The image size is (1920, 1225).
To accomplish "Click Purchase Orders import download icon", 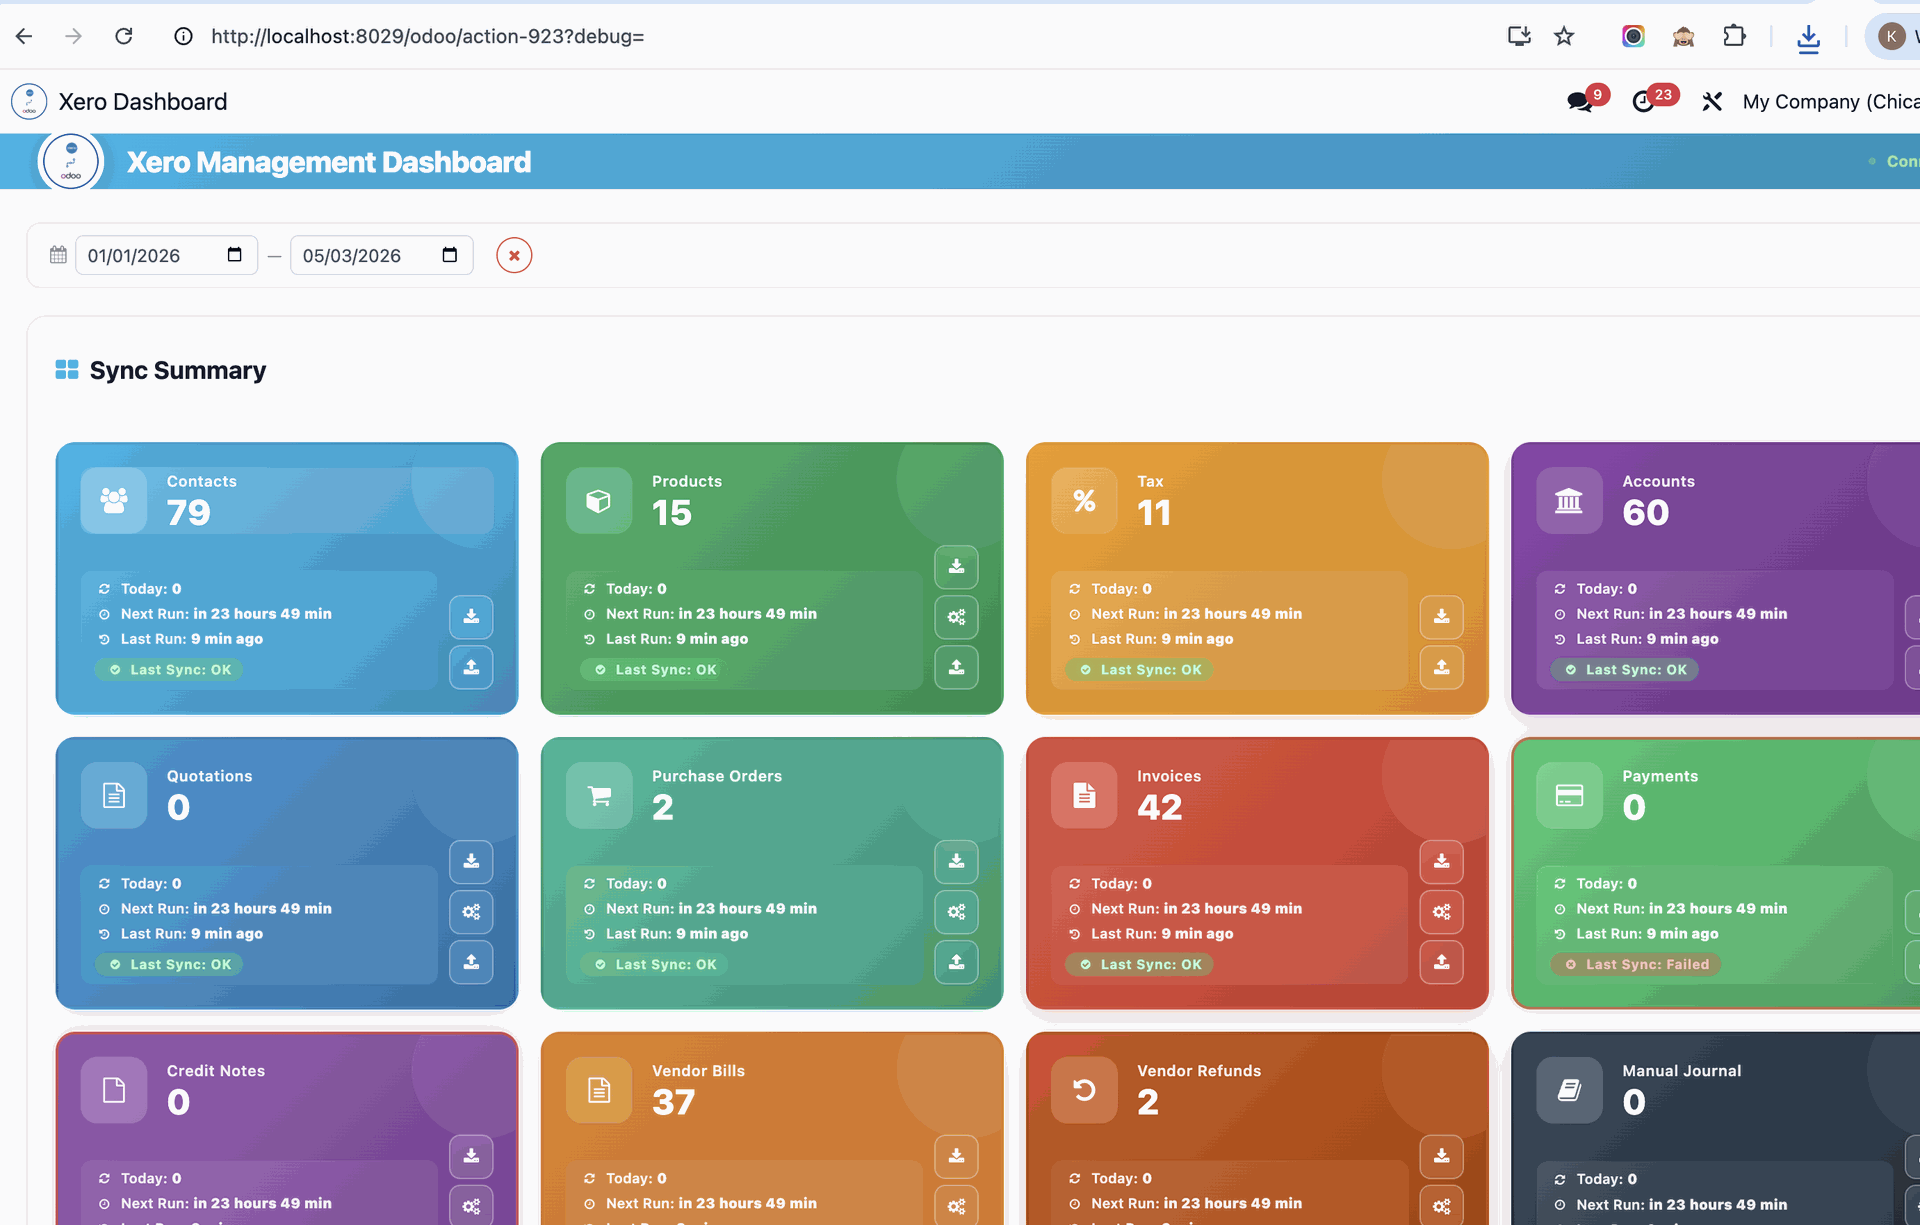I will click(956, 861).
